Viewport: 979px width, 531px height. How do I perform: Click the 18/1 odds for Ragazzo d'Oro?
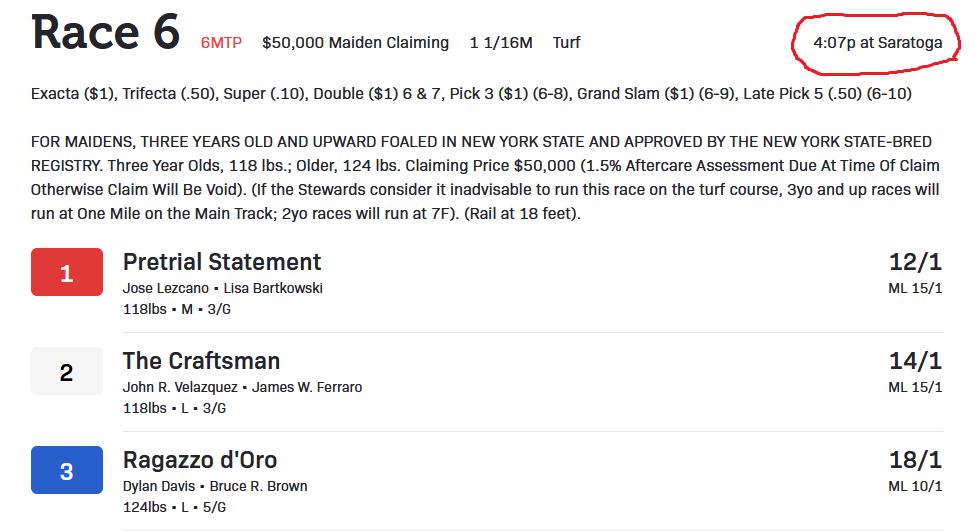click(x=915, y=460)
